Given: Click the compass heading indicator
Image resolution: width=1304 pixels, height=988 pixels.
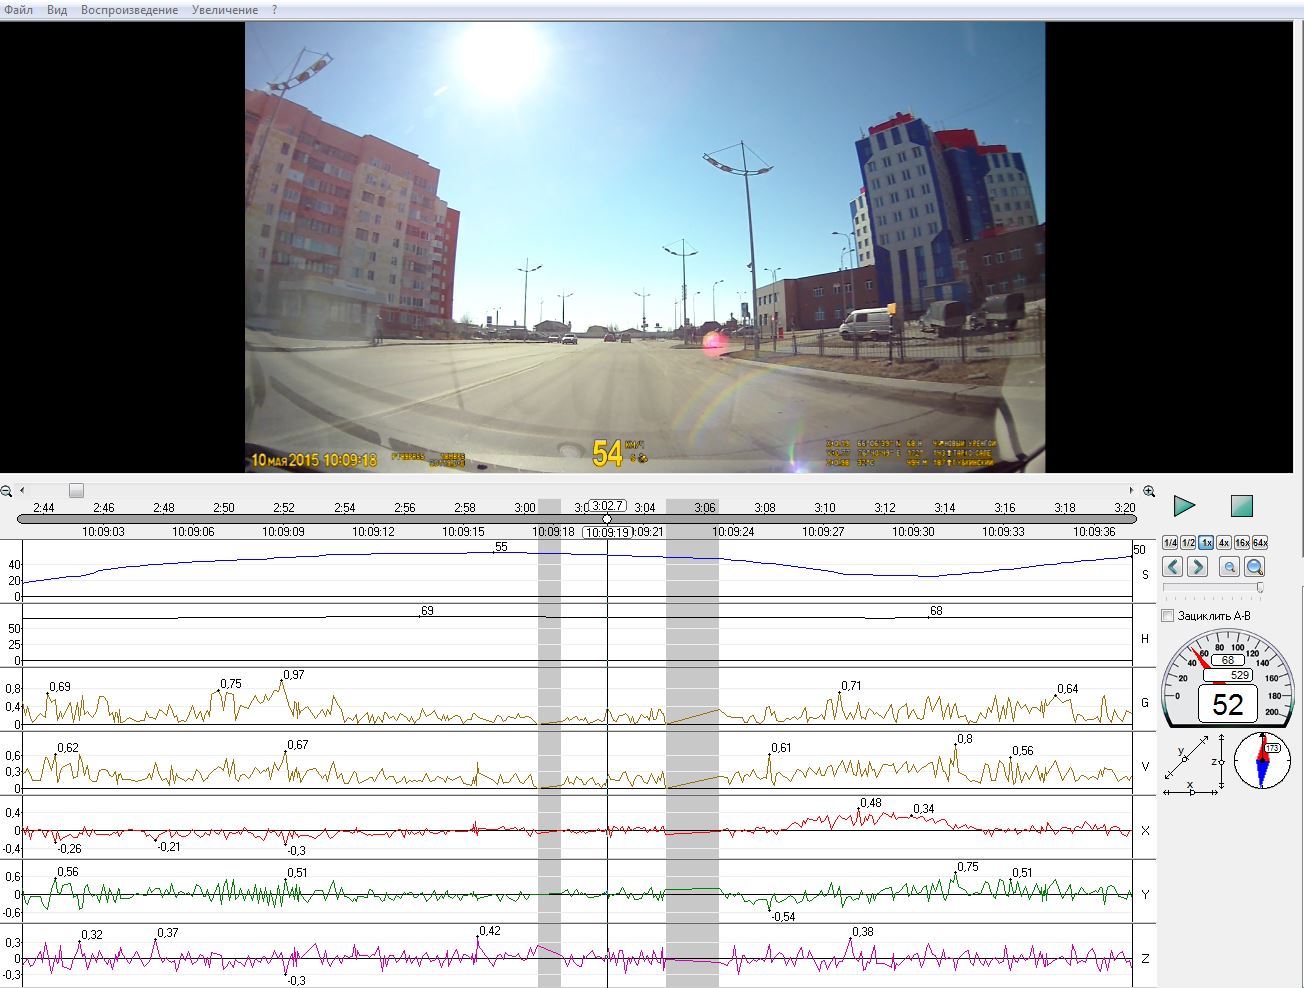Looking at the screenshot, I should click(1262, 760).
